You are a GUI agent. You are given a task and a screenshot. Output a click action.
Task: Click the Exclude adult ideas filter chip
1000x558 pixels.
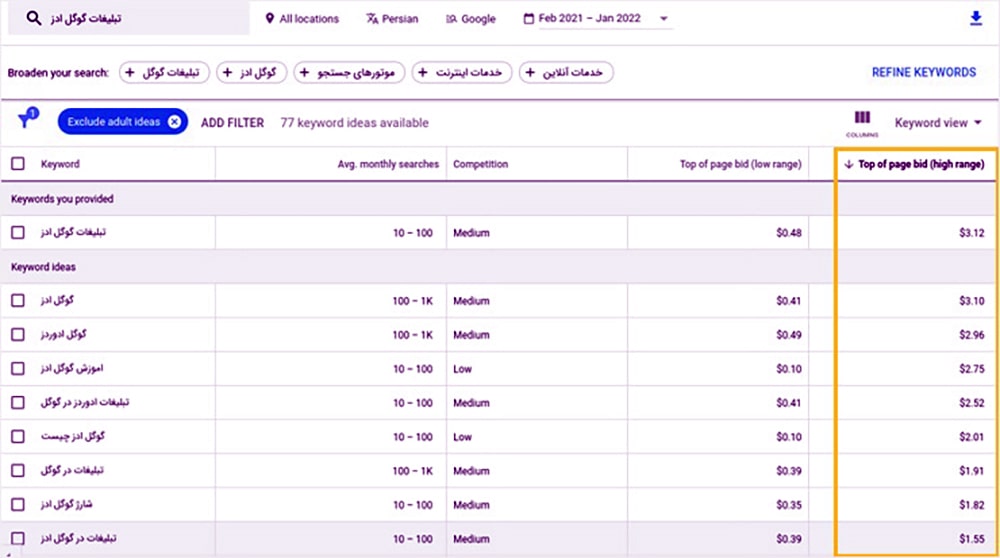(122, 122)
